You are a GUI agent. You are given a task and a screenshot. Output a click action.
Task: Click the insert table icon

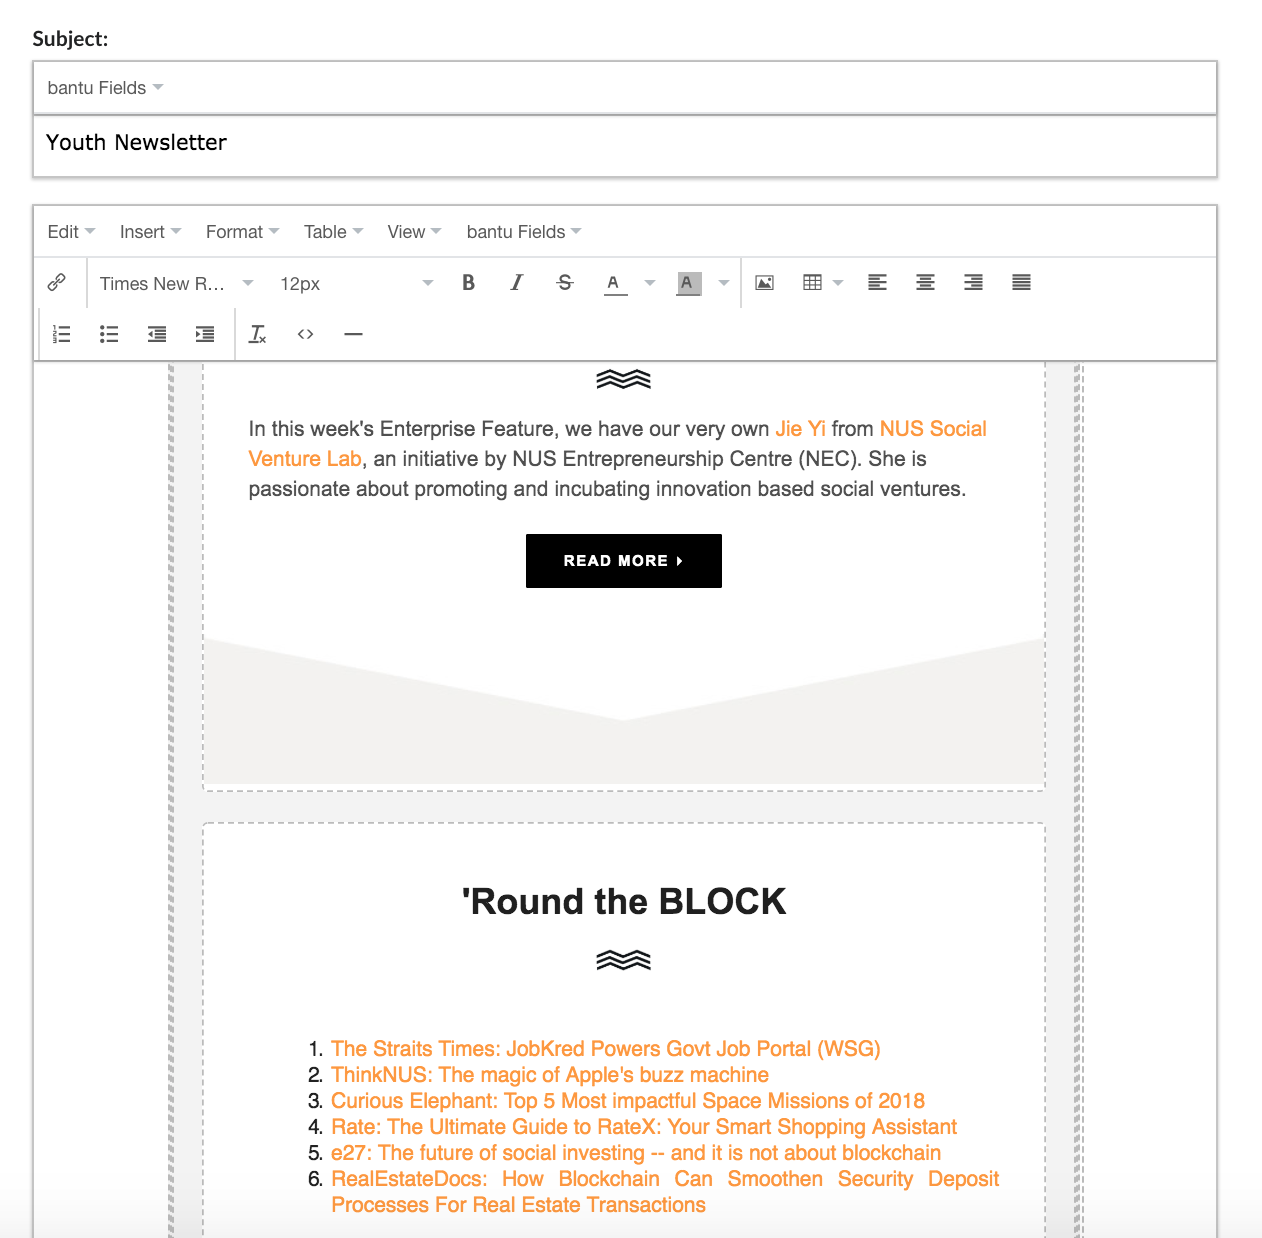[x=812, y=283]
